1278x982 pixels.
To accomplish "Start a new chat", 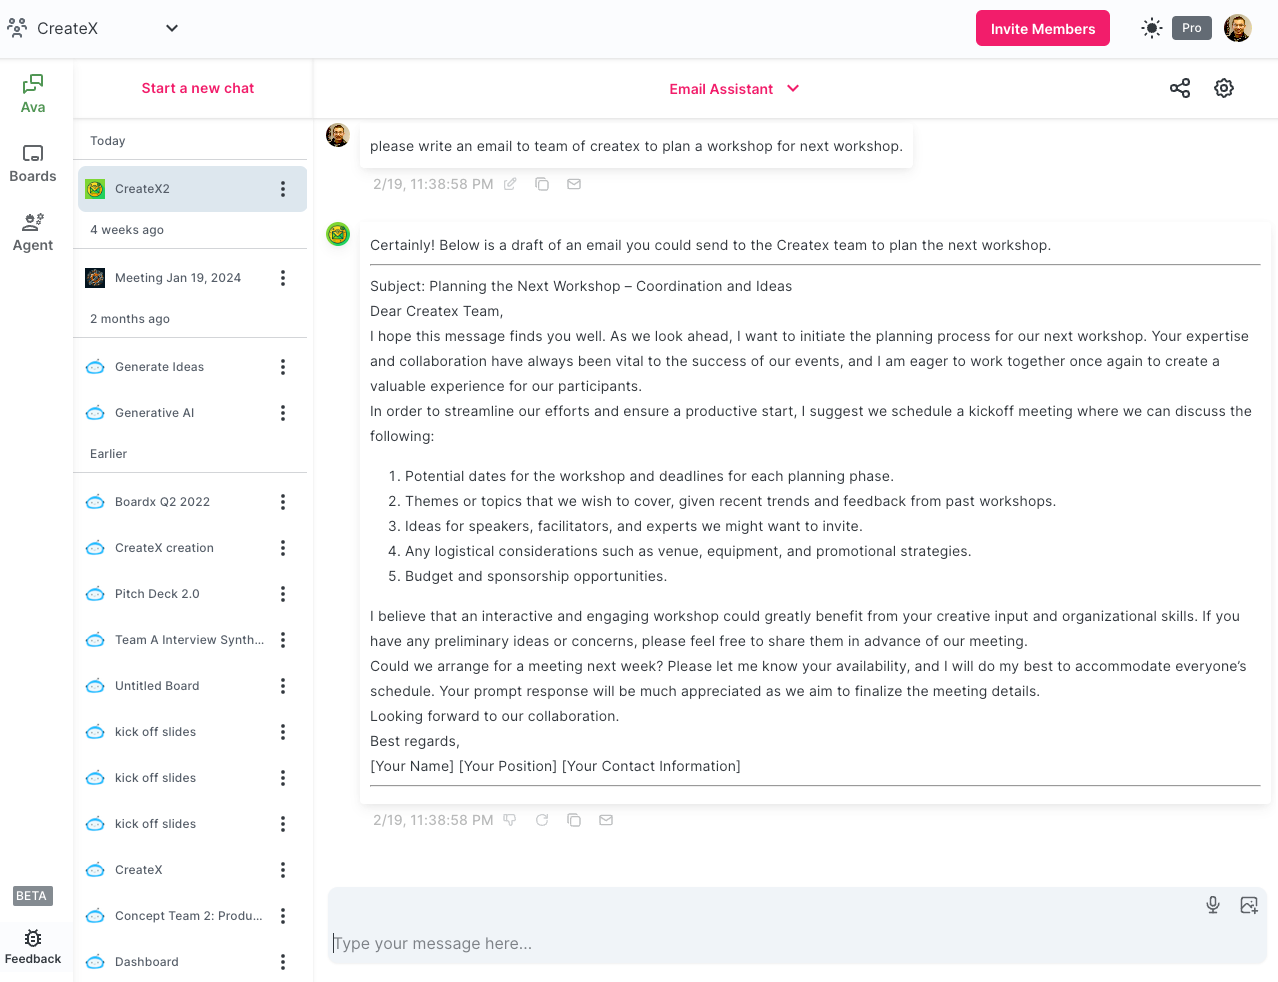I will (x=198, y=88).
